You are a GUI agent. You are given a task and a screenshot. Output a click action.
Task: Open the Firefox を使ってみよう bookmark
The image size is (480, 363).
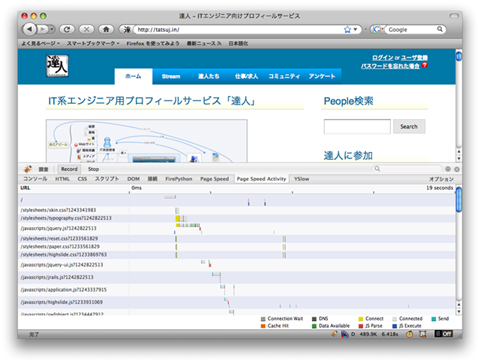tap(153, 43)
